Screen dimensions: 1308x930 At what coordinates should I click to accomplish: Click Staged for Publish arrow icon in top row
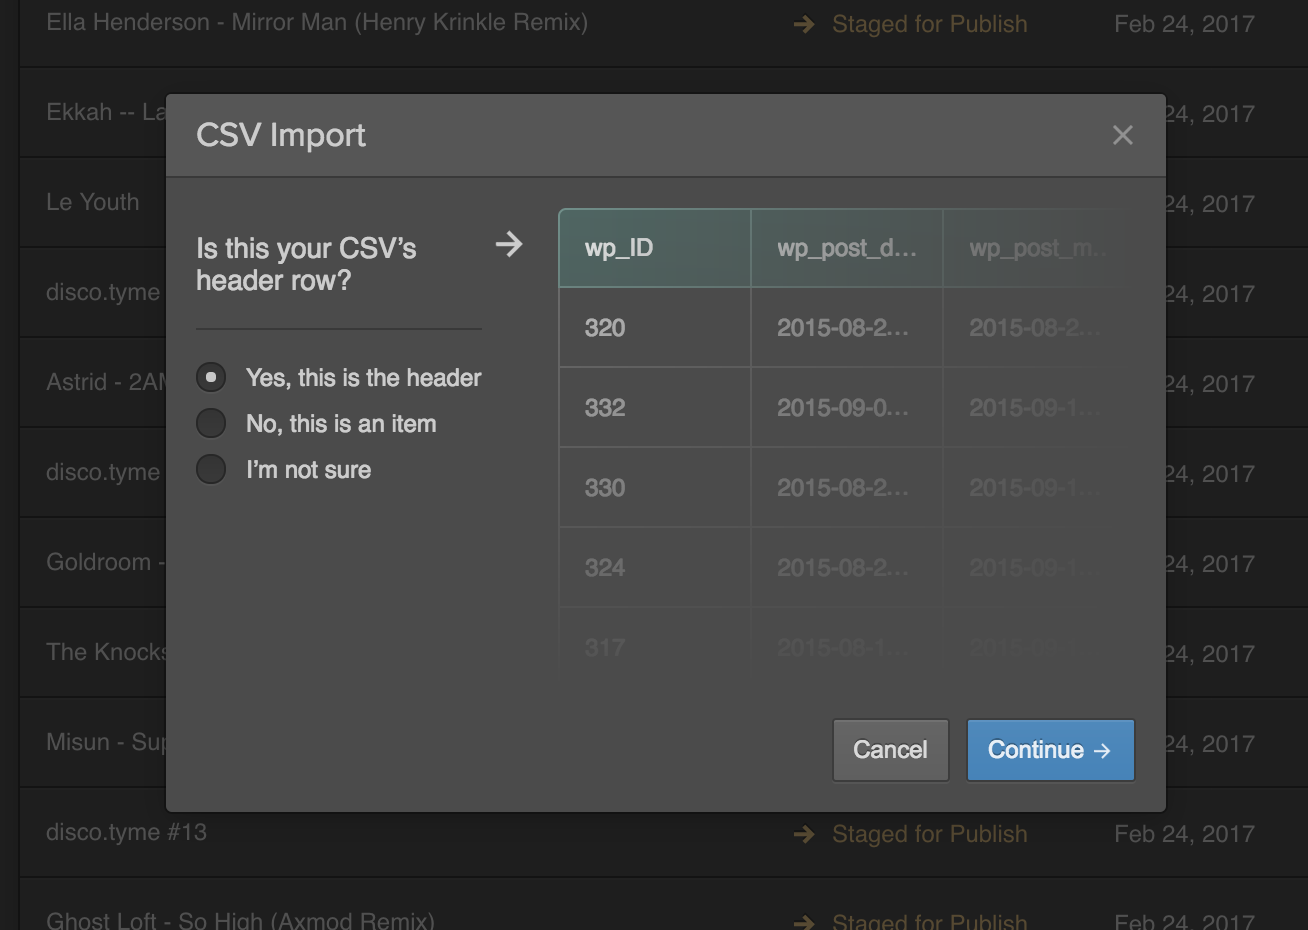tap(803, 24)
